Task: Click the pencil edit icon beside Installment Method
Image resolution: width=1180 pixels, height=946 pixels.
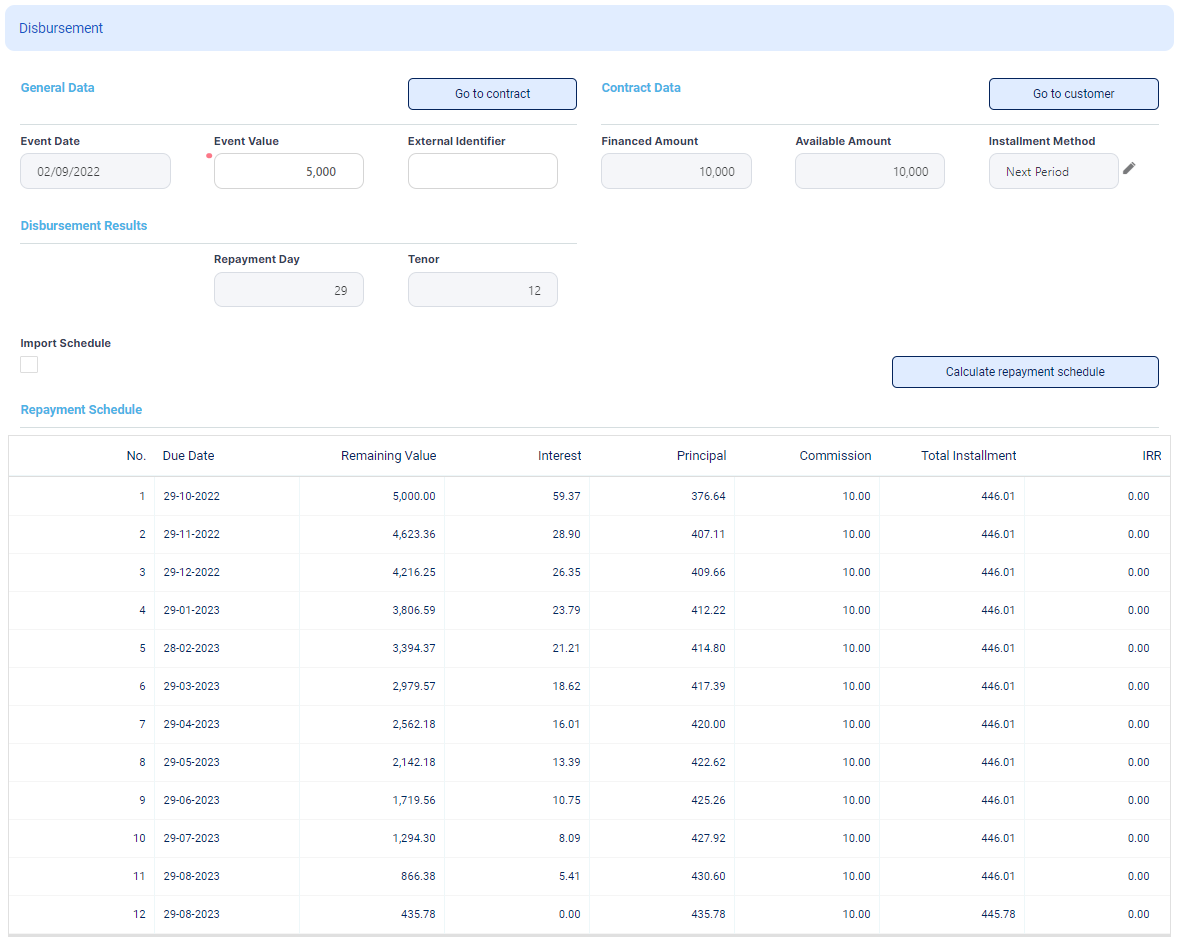Action: pos(1129,169)
